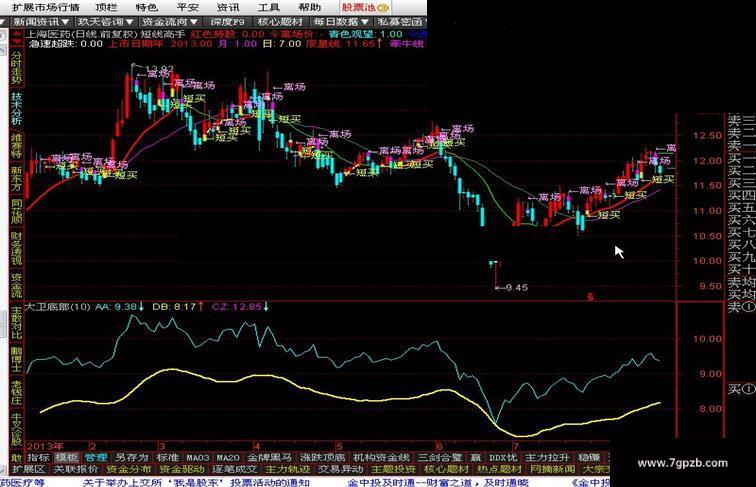Click the 13.92 high price label

(159, 69)
